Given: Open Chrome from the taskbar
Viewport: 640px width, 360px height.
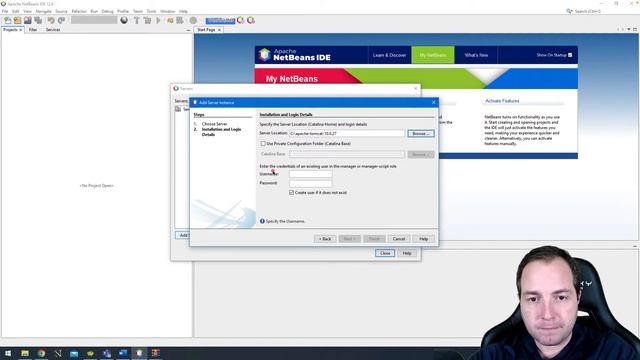Looking at the screenshot, I should (41, 353).
